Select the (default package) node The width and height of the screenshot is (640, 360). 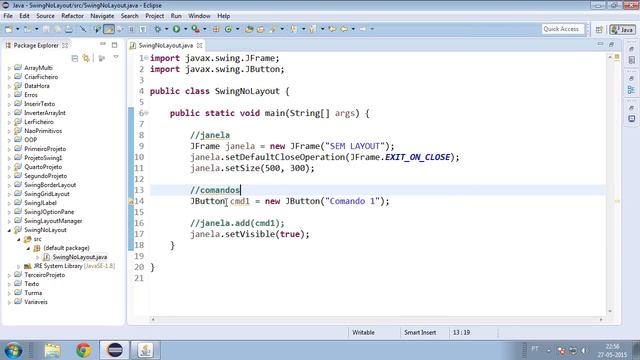point(66,248)
